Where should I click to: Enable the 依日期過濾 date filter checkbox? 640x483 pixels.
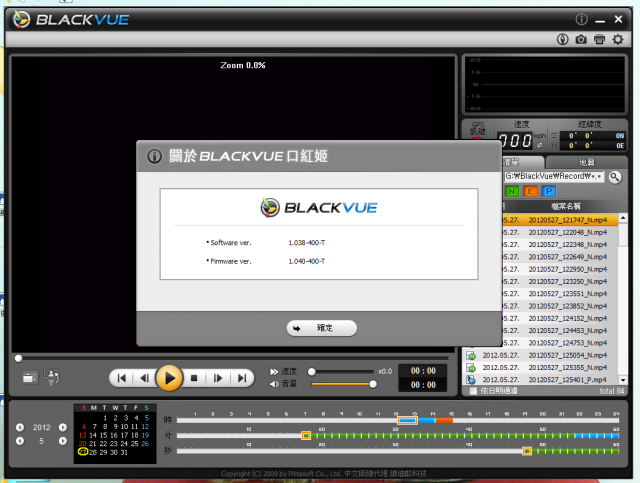click(473, 391)
